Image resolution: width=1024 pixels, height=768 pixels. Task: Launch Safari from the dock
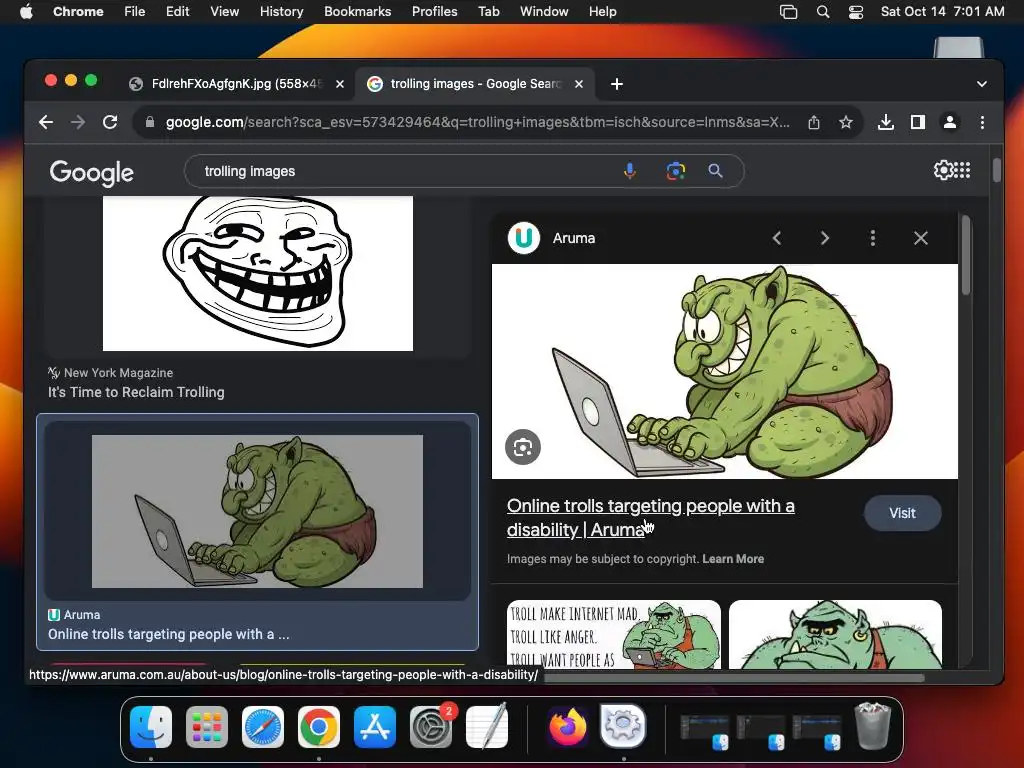[x=263, y=726]
